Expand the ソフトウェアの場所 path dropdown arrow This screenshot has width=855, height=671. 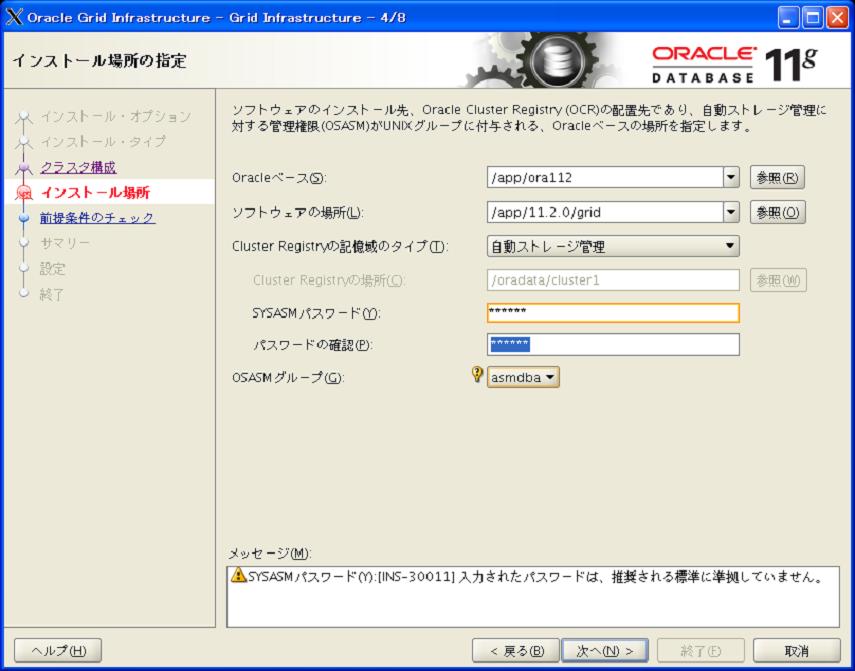[x=731, y=212]
